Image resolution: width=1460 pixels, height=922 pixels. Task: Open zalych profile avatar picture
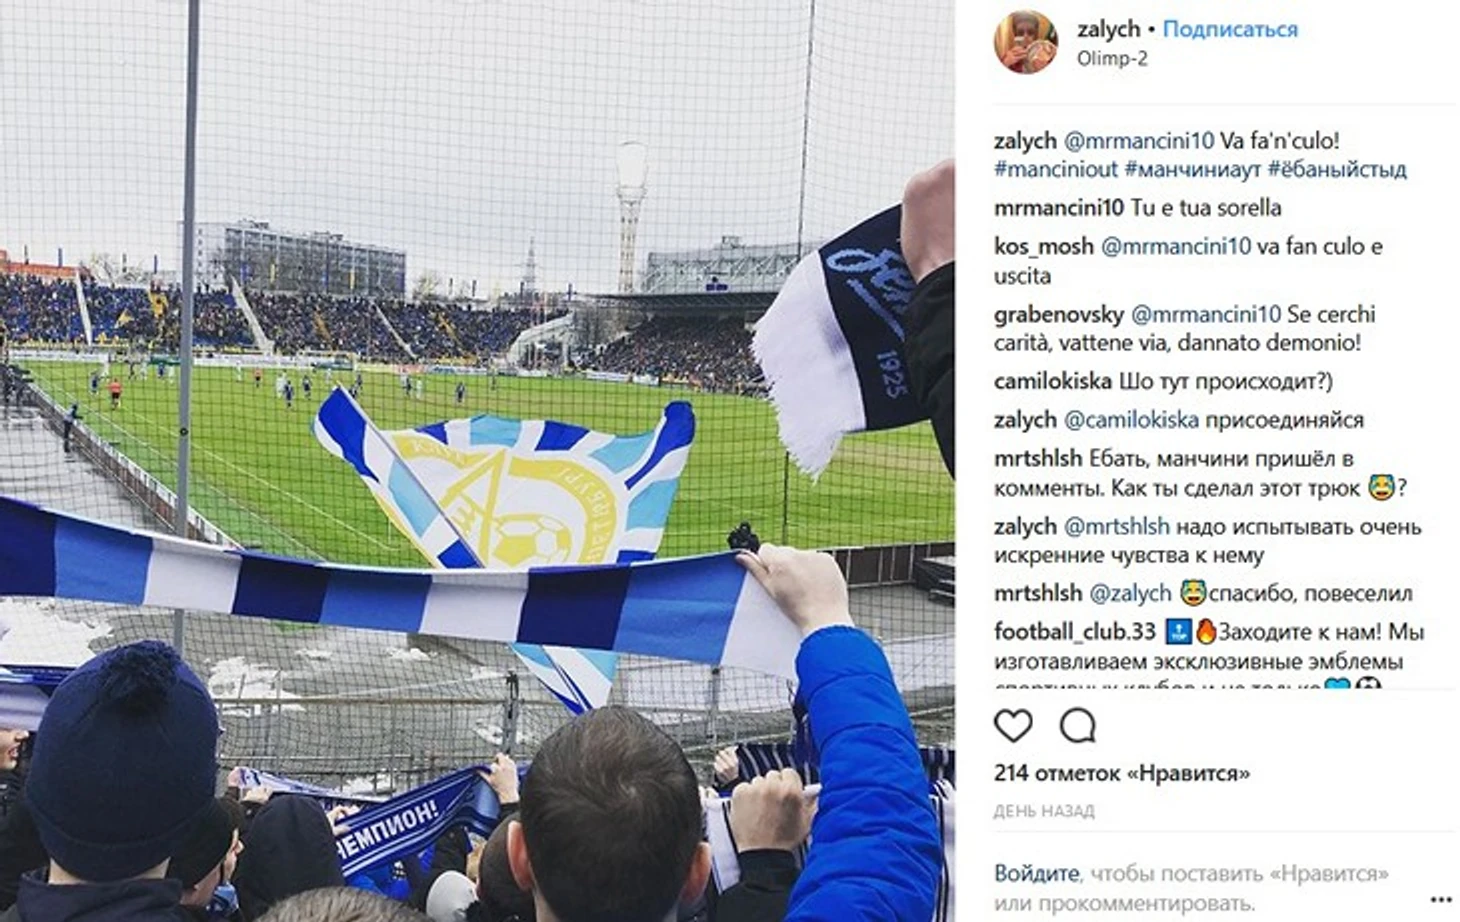click(1025, 42)
